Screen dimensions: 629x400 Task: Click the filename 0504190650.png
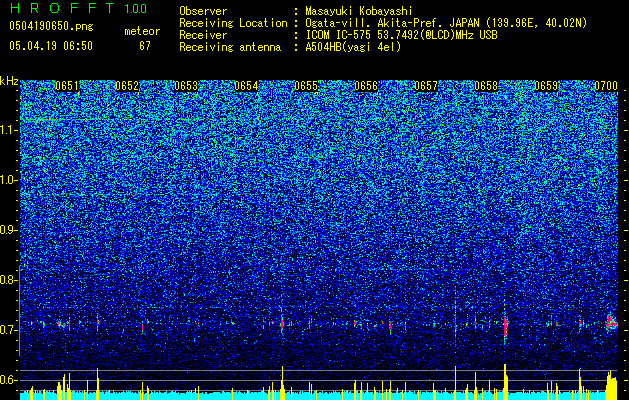51,27
